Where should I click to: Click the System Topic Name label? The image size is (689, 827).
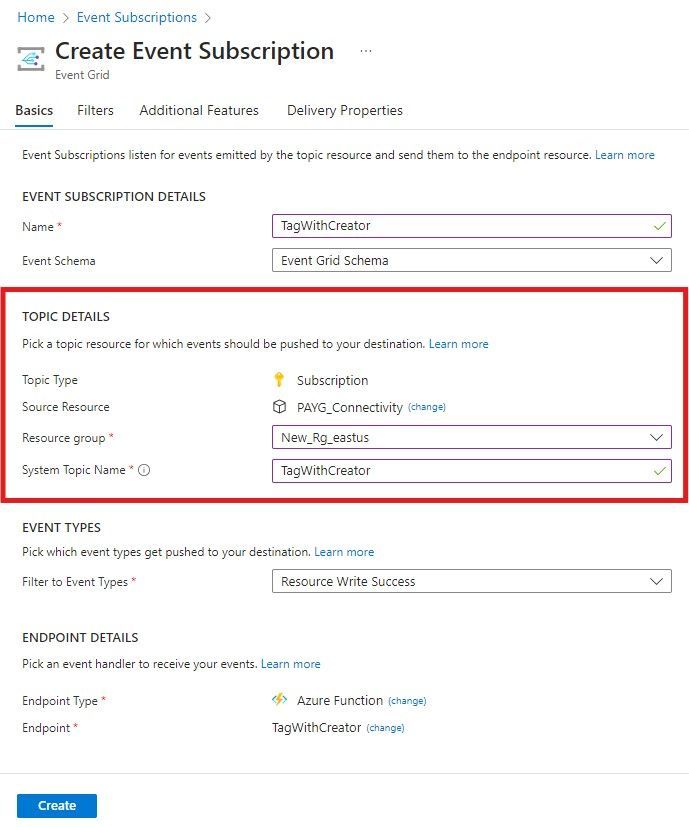coord(74,470)
